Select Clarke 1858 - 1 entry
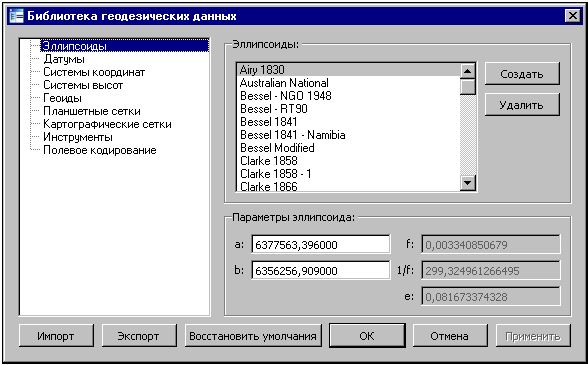588x365 pixels. coord(348,174)
